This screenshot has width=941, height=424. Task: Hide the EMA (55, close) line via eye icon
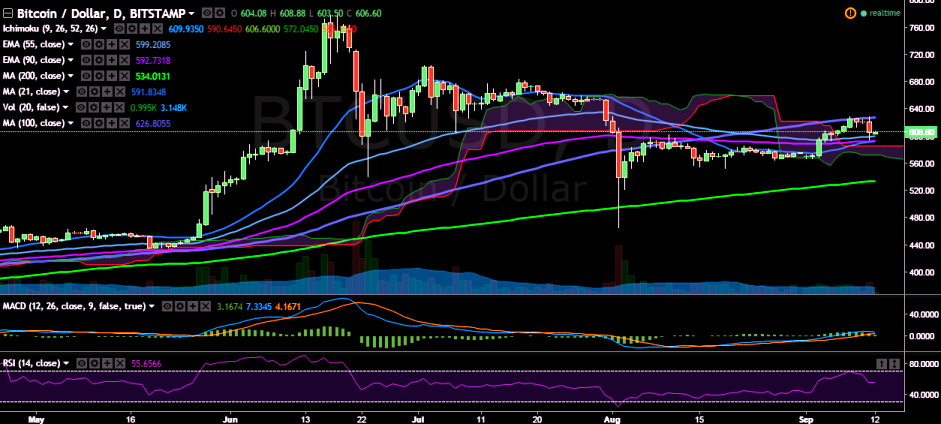point(86,44)
